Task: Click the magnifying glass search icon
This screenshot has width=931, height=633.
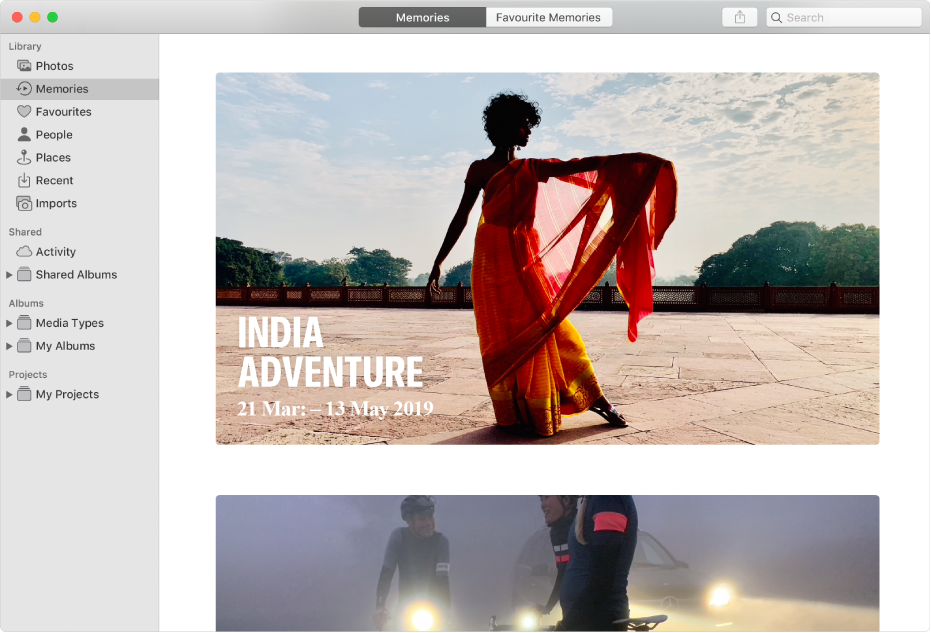Action: click(x=777, y=18)
